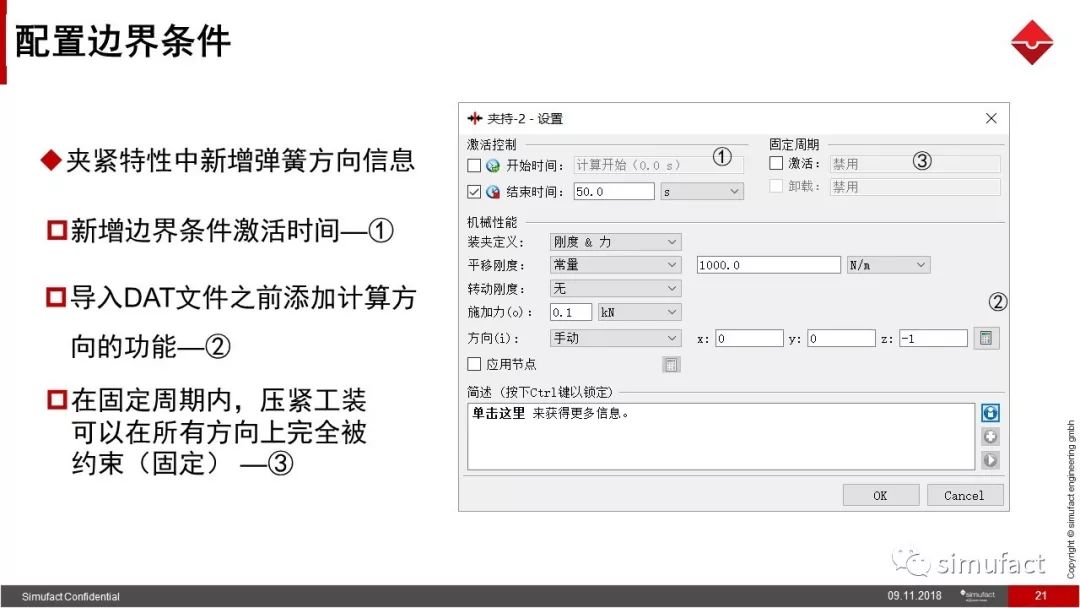Confirm settings with the OK button
The height and width of the screenshot is (608, 1080).
(880, 495)
